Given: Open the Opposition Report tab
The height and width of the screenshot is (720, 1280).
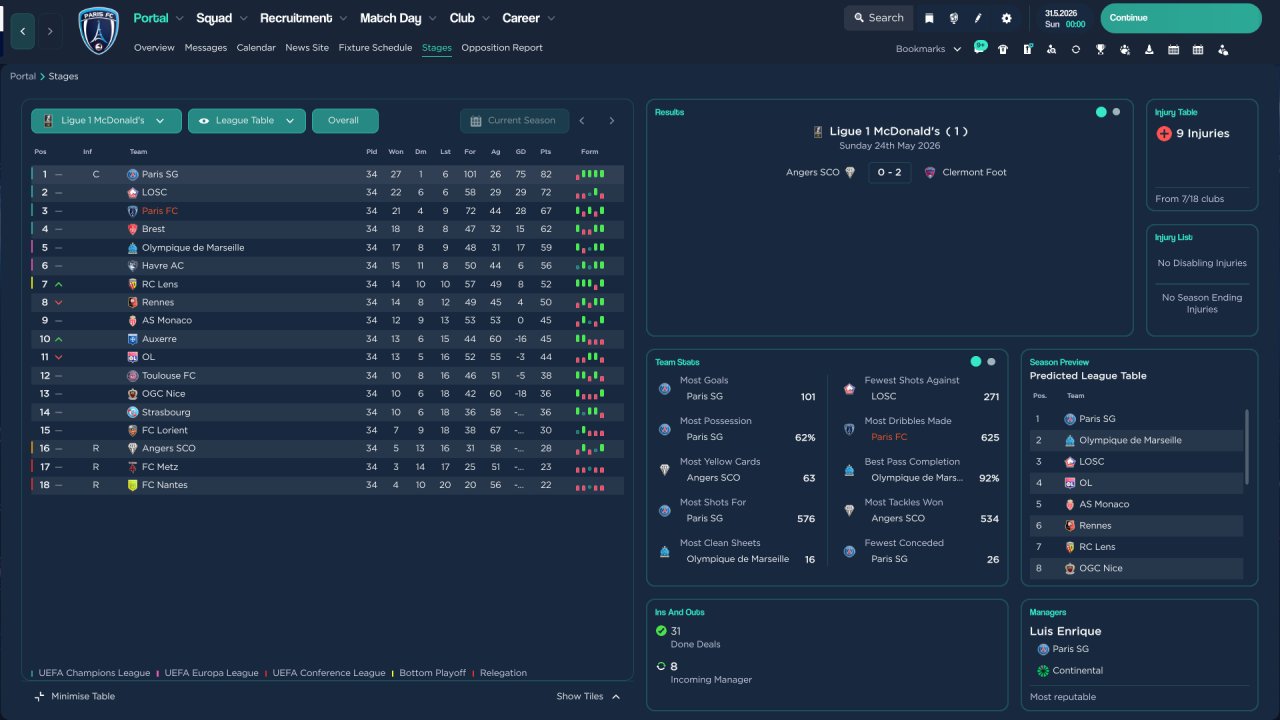Looking at the screenshot, I should point(502,48).
